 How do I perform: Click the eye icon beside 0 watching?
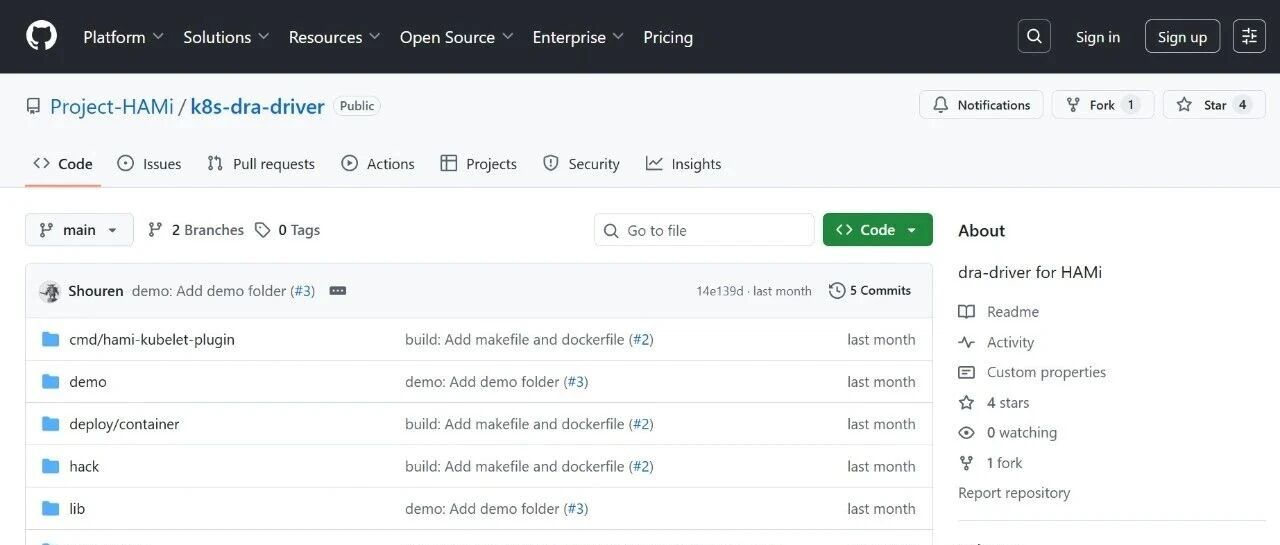coord(966,432)
